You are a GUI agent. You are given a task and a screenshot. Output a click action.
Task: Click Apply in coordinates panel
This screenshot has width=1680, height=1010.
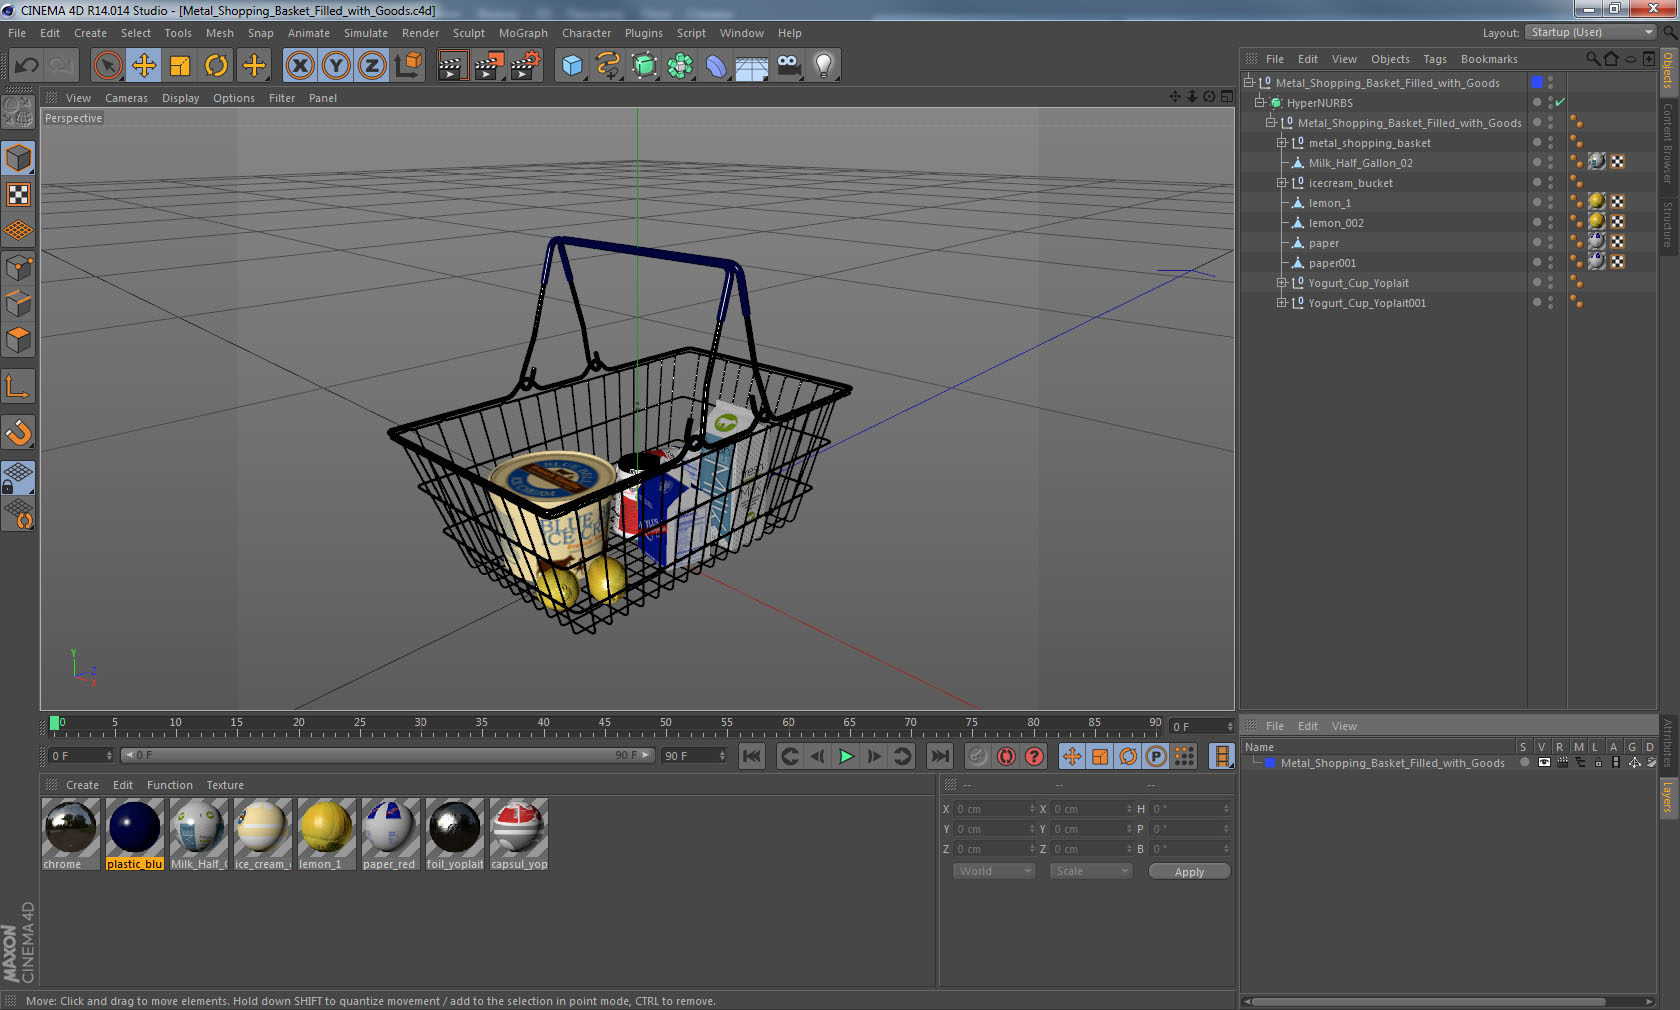click(x=1189, y=872)
